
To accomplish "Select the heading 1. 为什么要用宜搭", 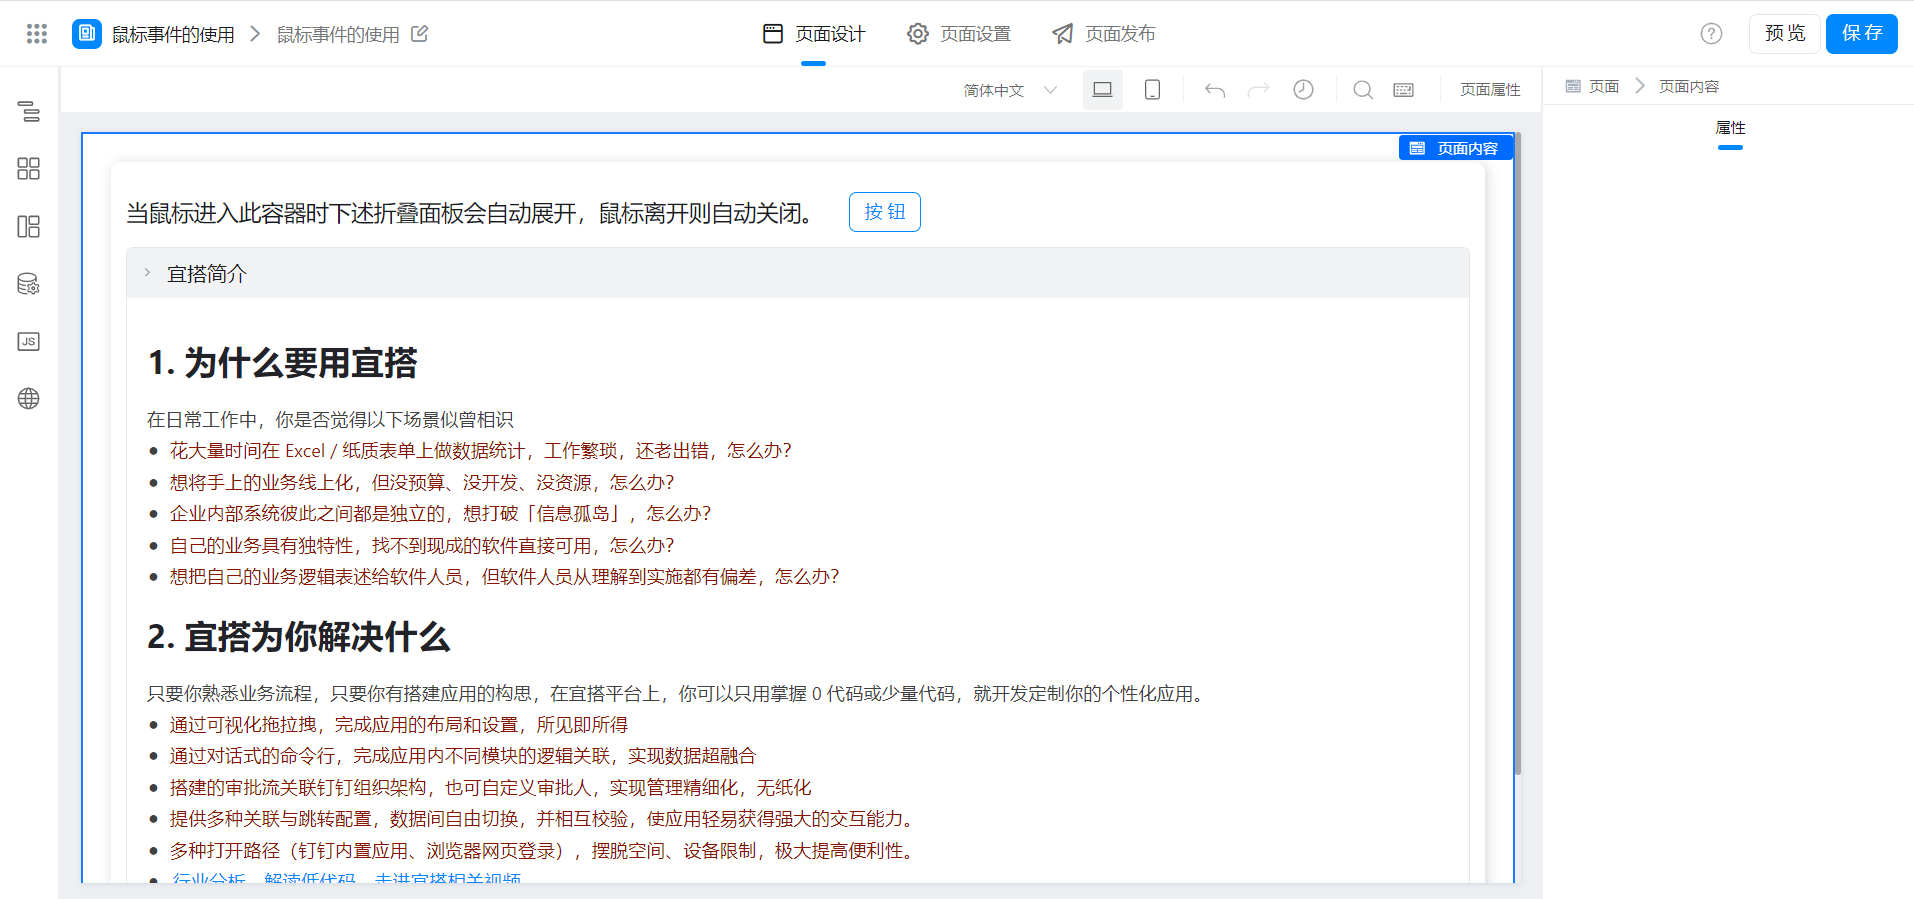I will pos(282,363).
